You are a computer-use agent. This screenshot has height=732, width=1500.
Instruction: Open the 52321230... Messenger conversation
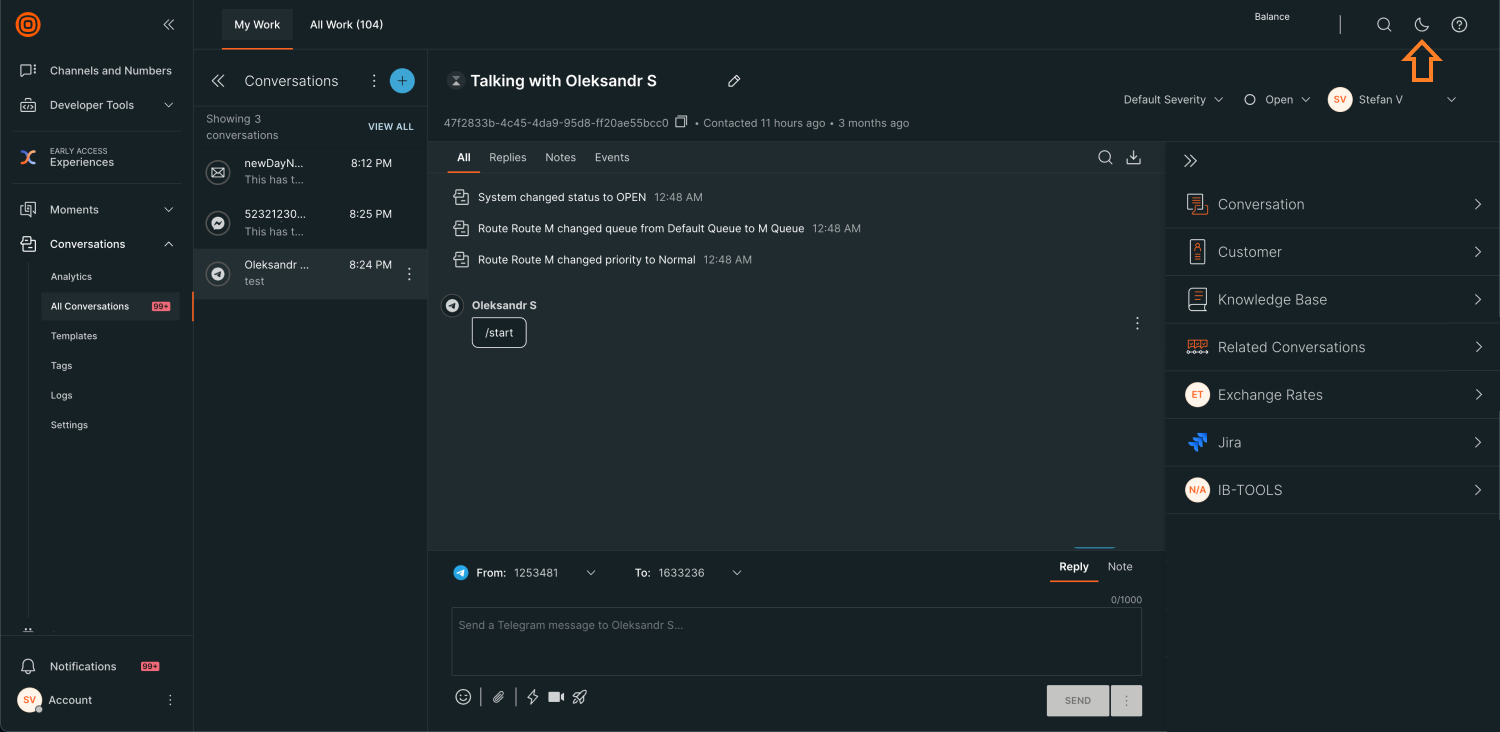pos(310,222)
